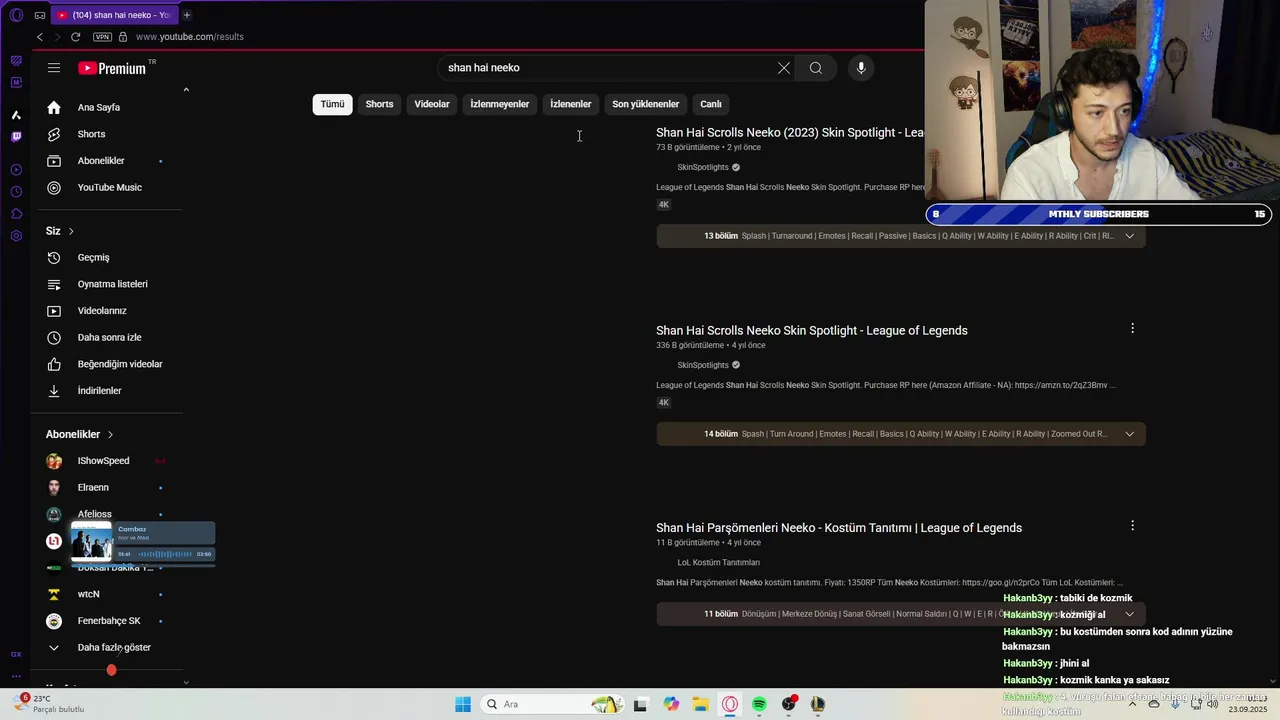Start voice search with the microphone
Viewport: 1280px width, 720px height.
click(x=861, y=68)
